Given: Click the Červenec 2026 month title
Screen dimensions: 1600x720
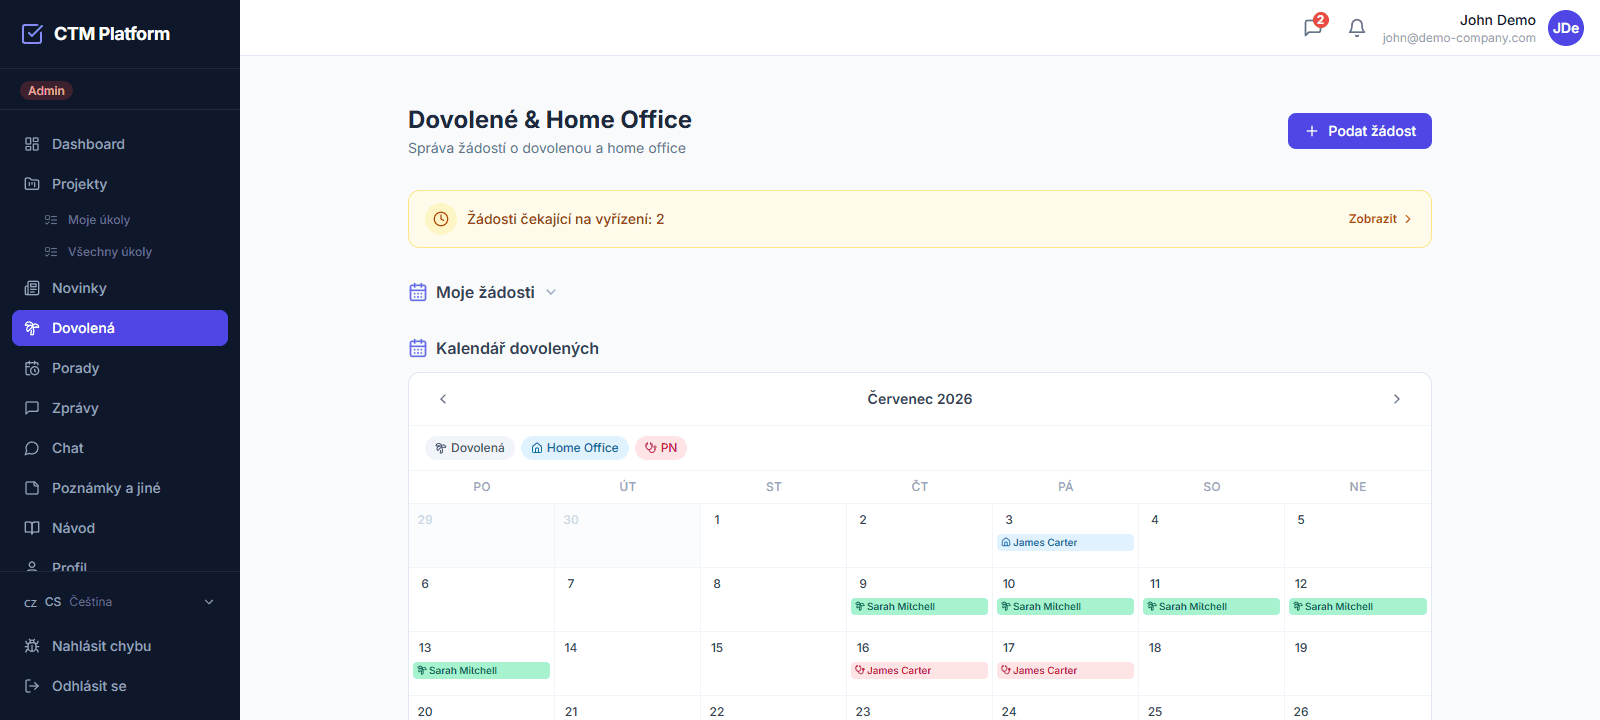Looking at the screenshot, I should point(920,399).
